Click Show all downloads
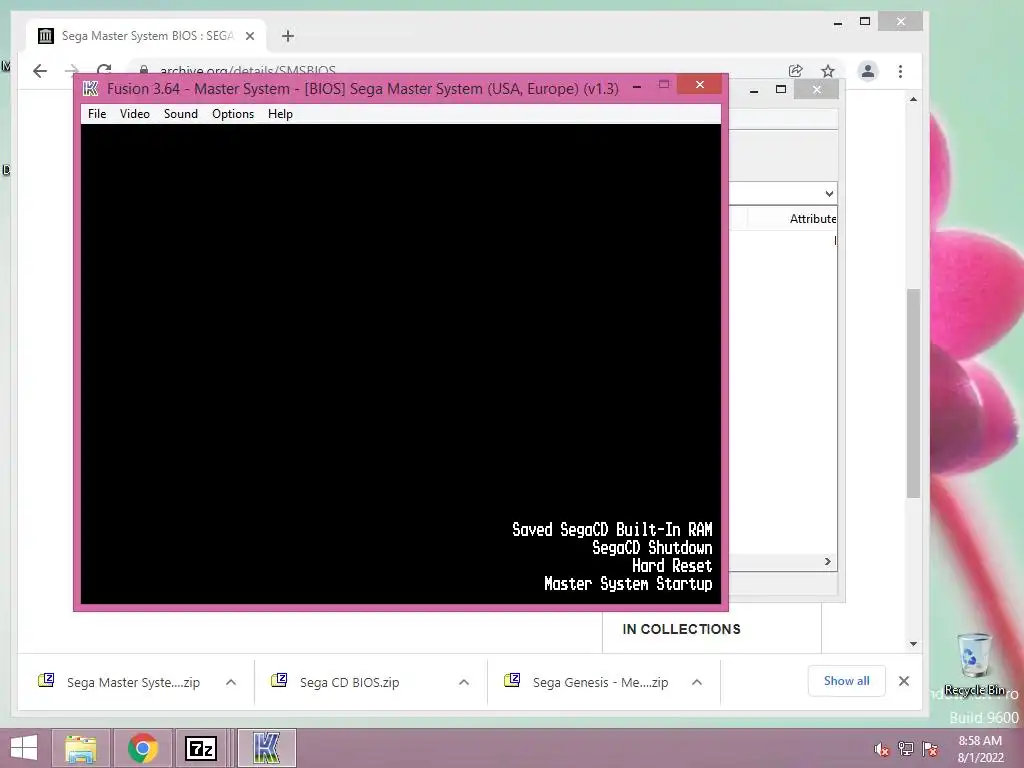1024x768 pixels. click(846, 680)
